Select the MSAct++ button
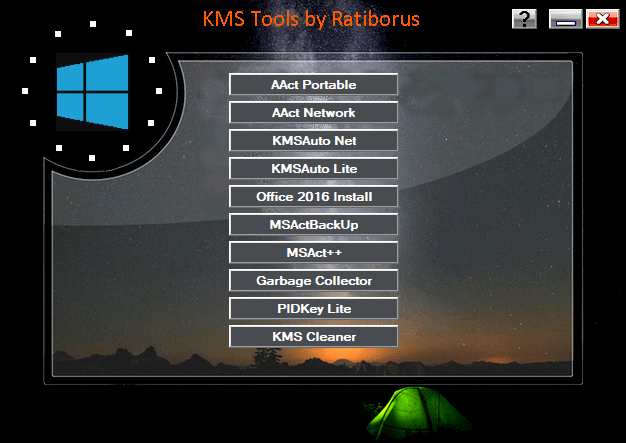Screen dimensions: 626x443 click(313, 253)
